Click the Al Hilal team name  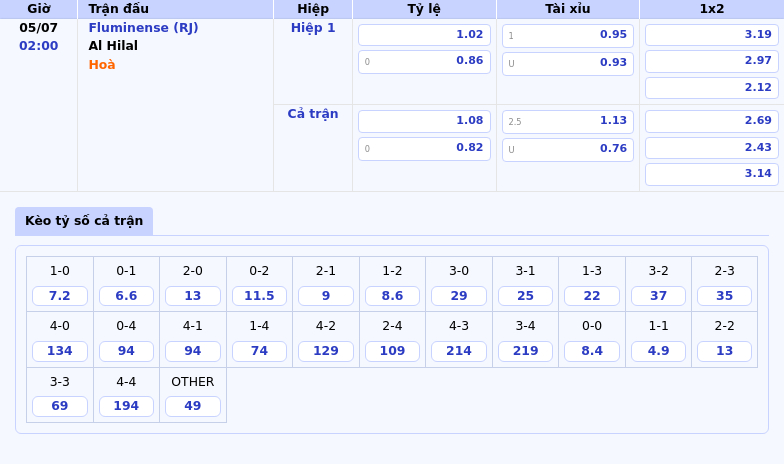coord(113,46)
